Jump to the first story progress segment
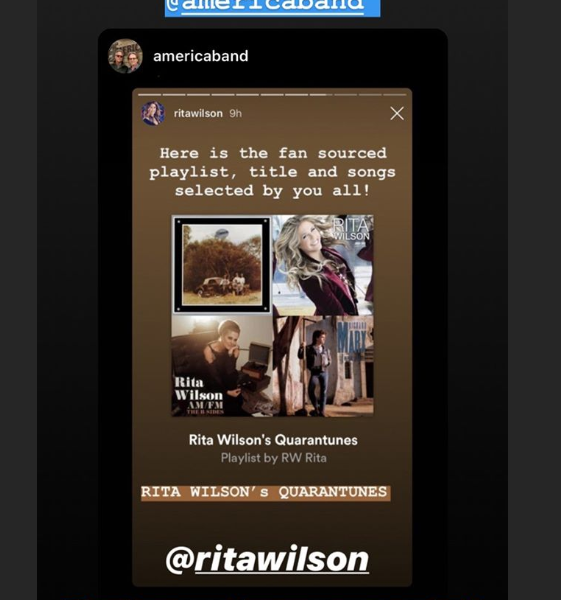The height and width of the screenshot is (600, 561). point(149,95)
